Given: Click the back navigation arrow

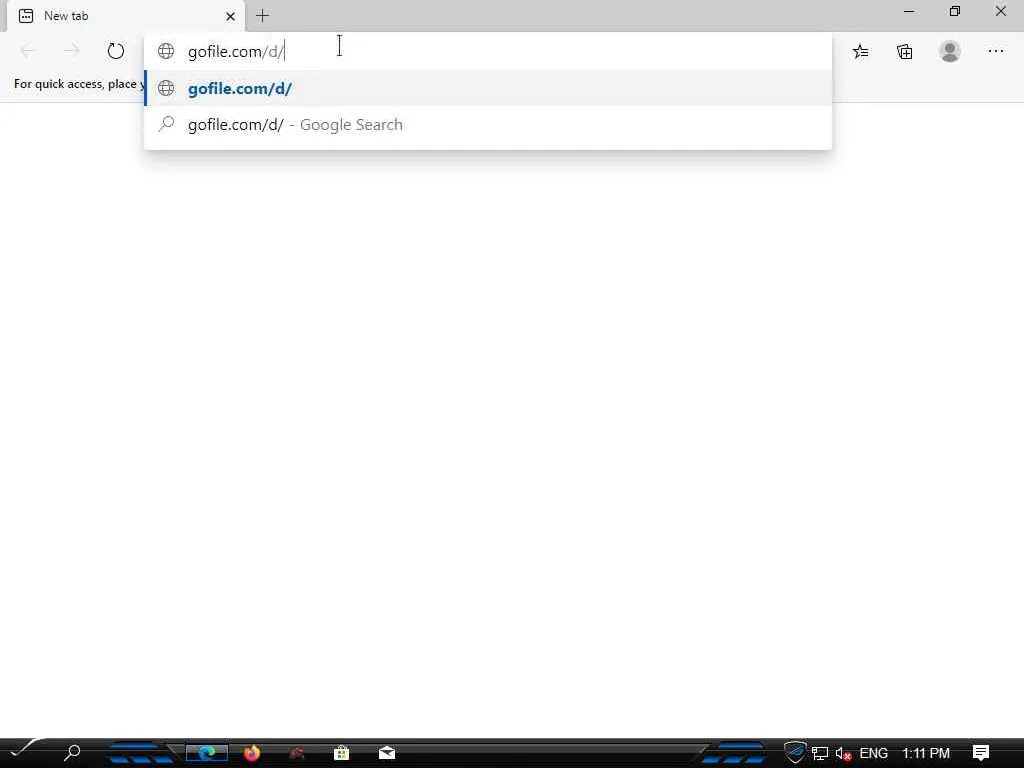Looking at the screenshot, I should (27, 51).
